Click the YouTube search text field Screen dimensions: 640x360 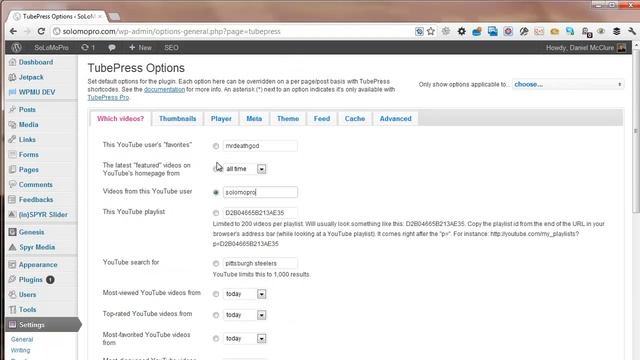260,263
